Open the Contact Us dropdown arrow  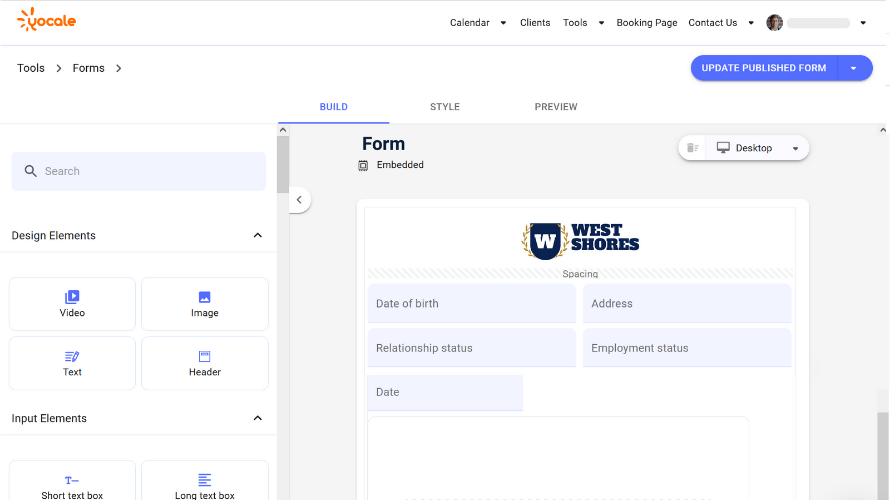tap(751, 23)
